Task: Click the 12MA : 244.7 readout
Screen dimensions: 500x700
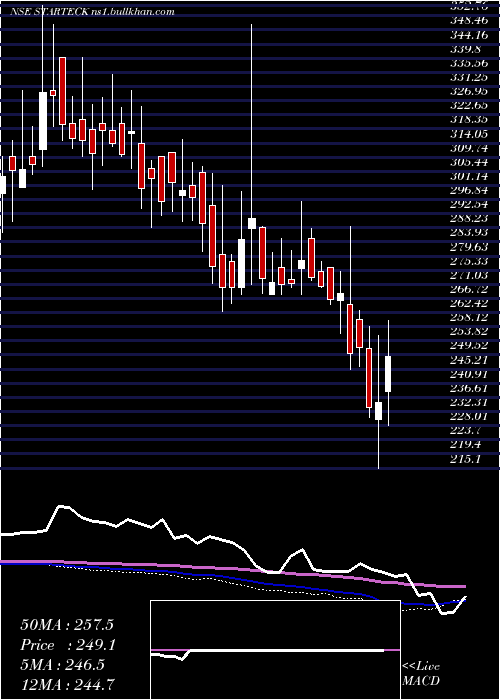Action: click(x=67, y=684)
